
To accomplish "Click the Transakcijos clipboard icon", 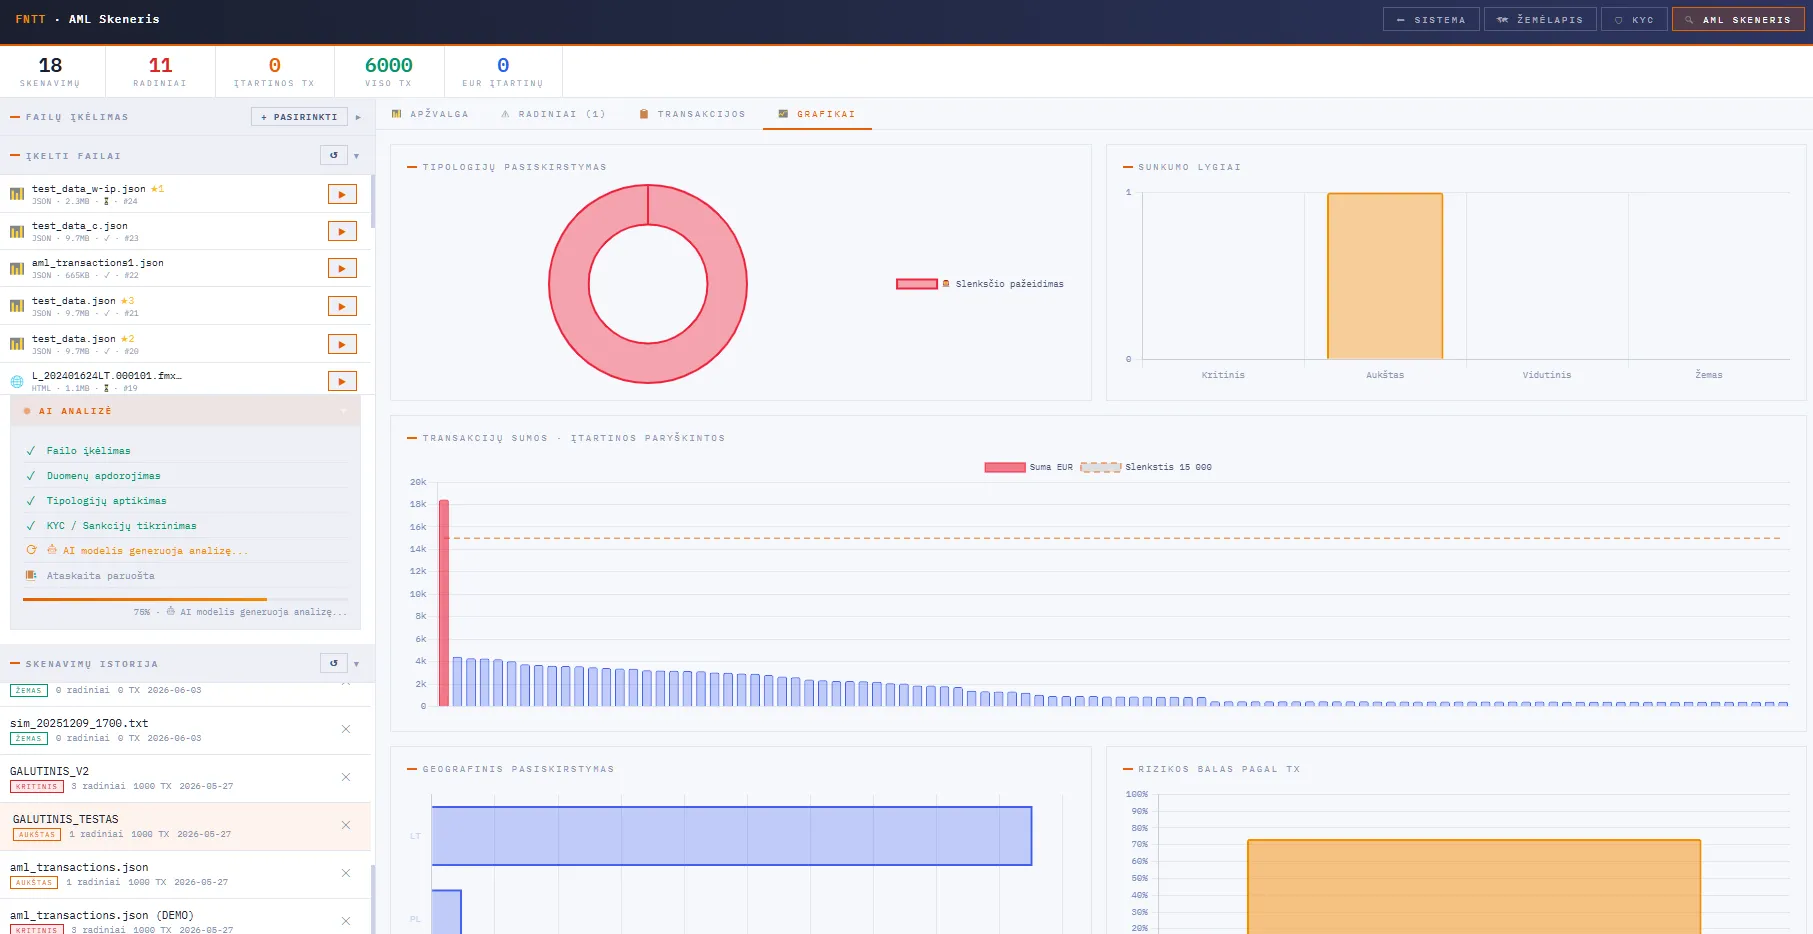I will coord(644,114).
